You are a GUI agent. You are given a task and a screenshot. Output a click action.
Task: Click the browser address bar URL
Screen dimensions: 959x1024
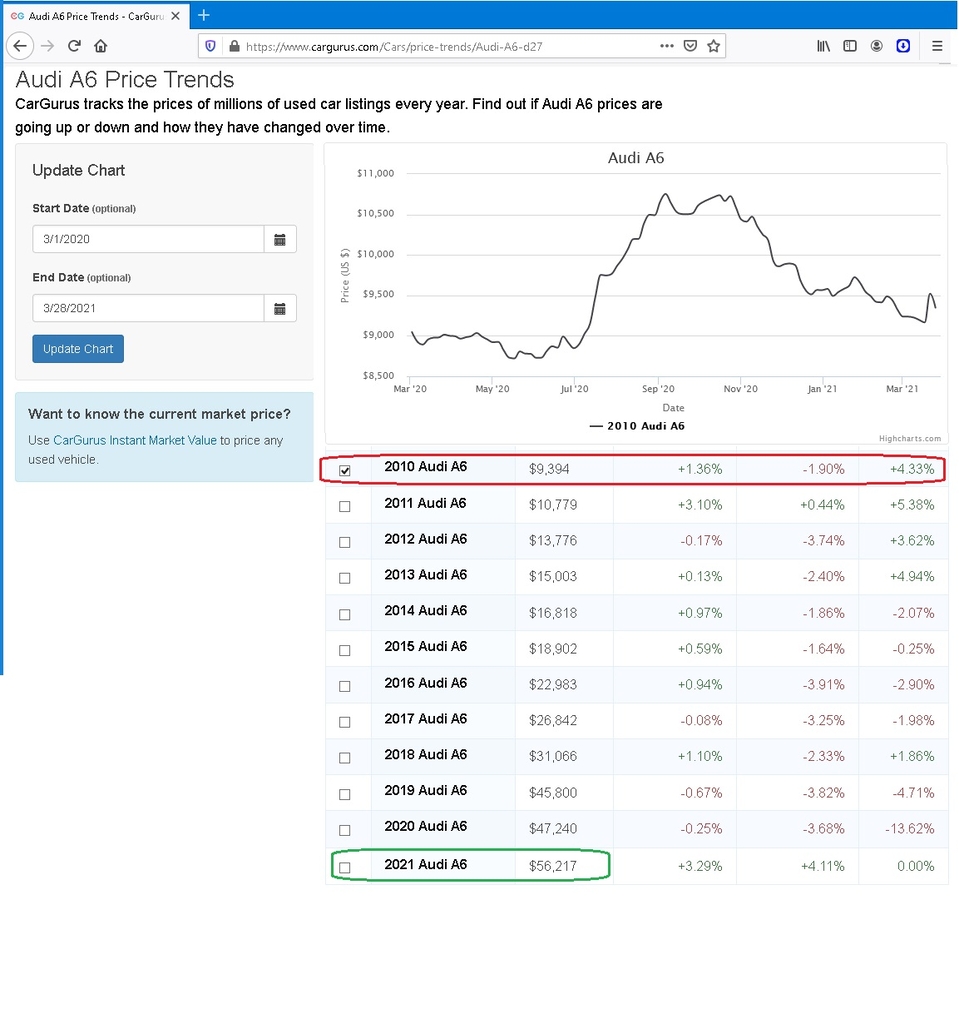click(x=394, y=46)
